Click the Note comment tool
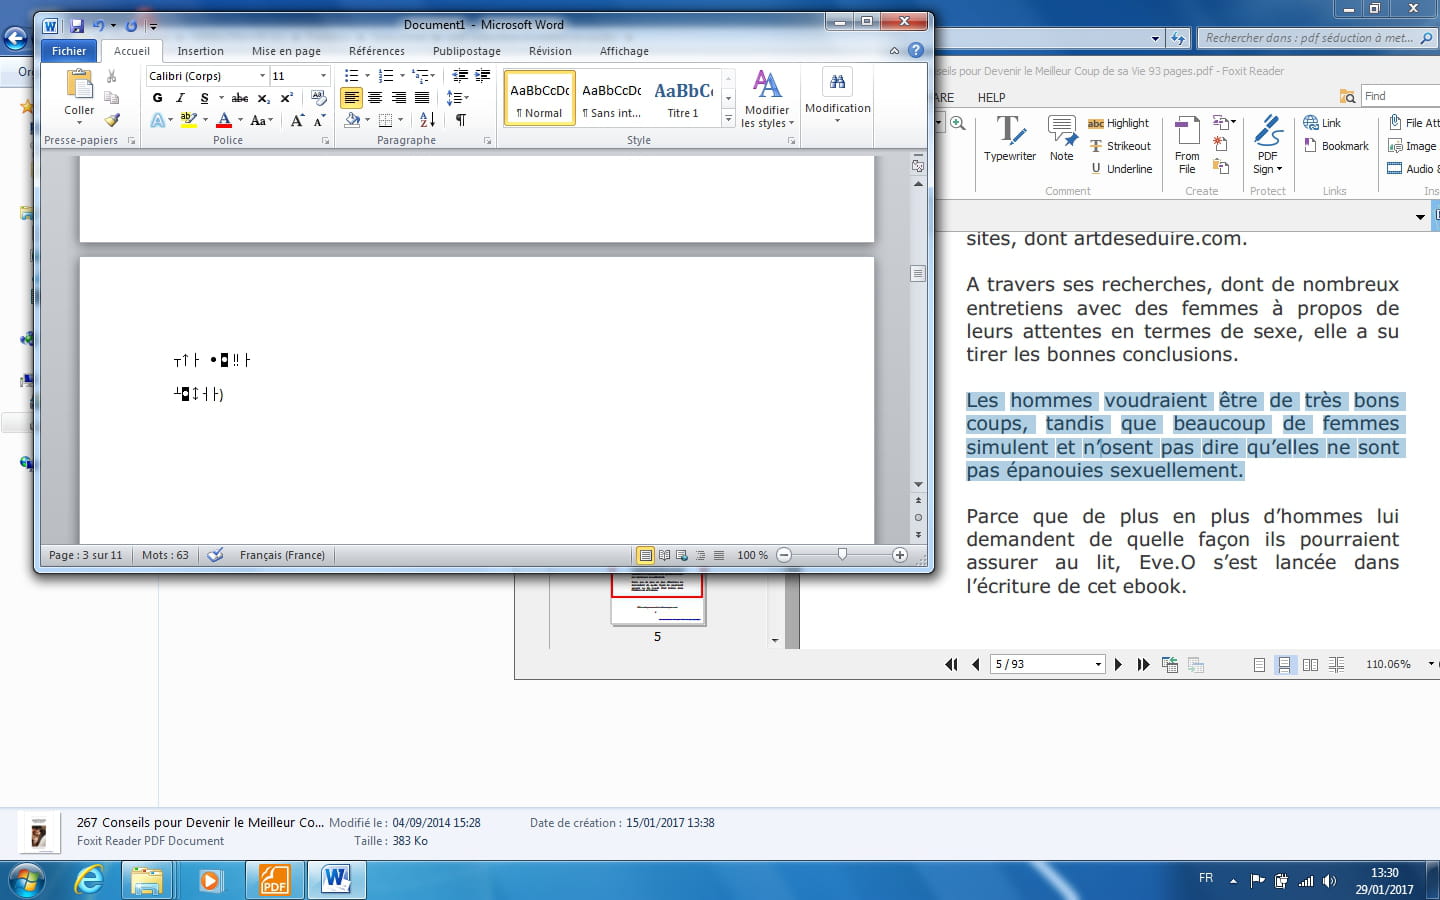 (1061, 138)
